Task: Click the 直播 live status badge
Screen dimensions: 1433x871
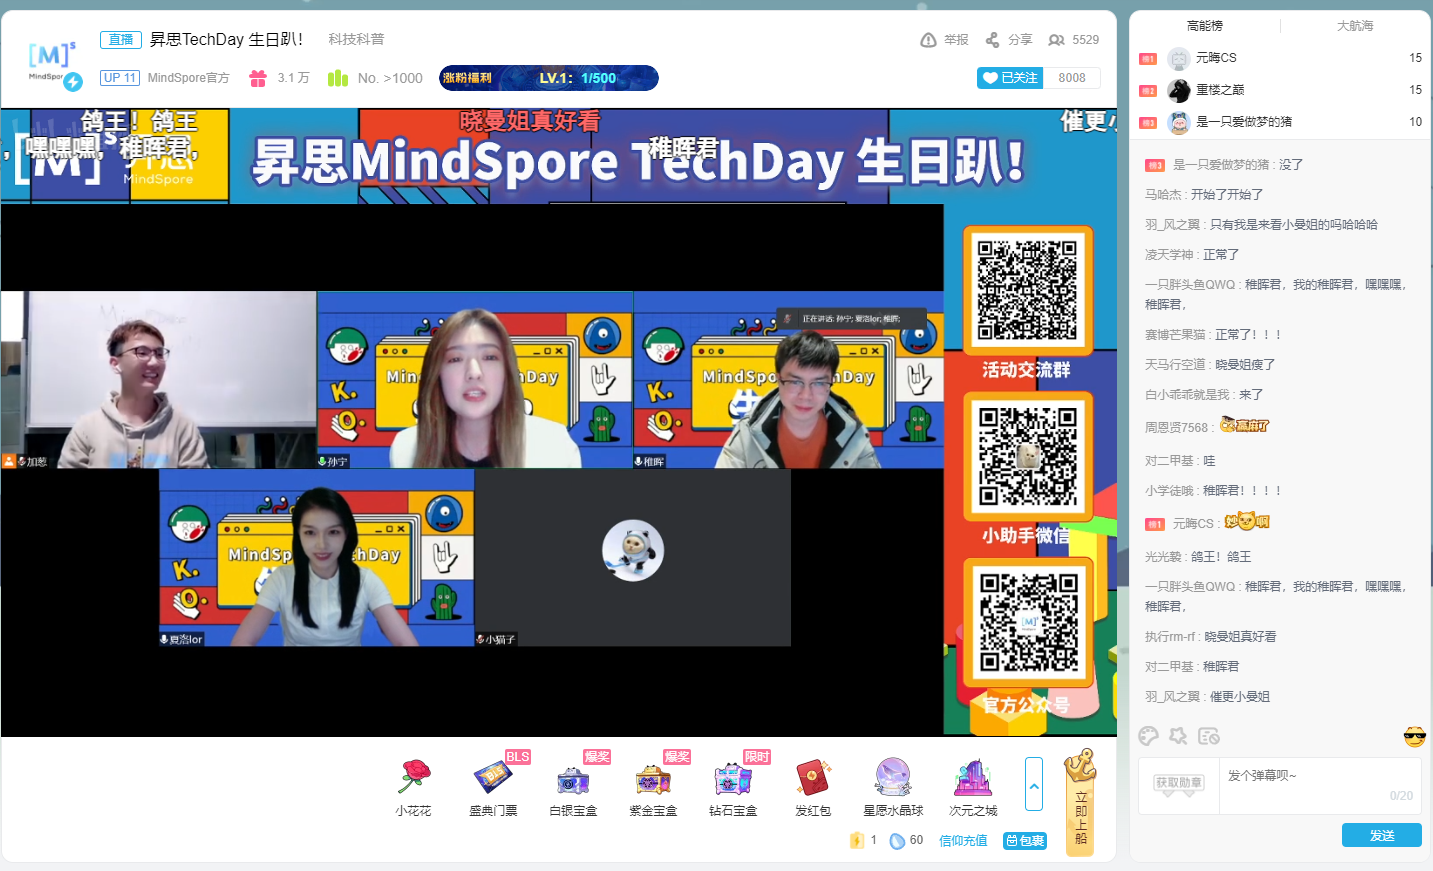Action: pos(121,40)
